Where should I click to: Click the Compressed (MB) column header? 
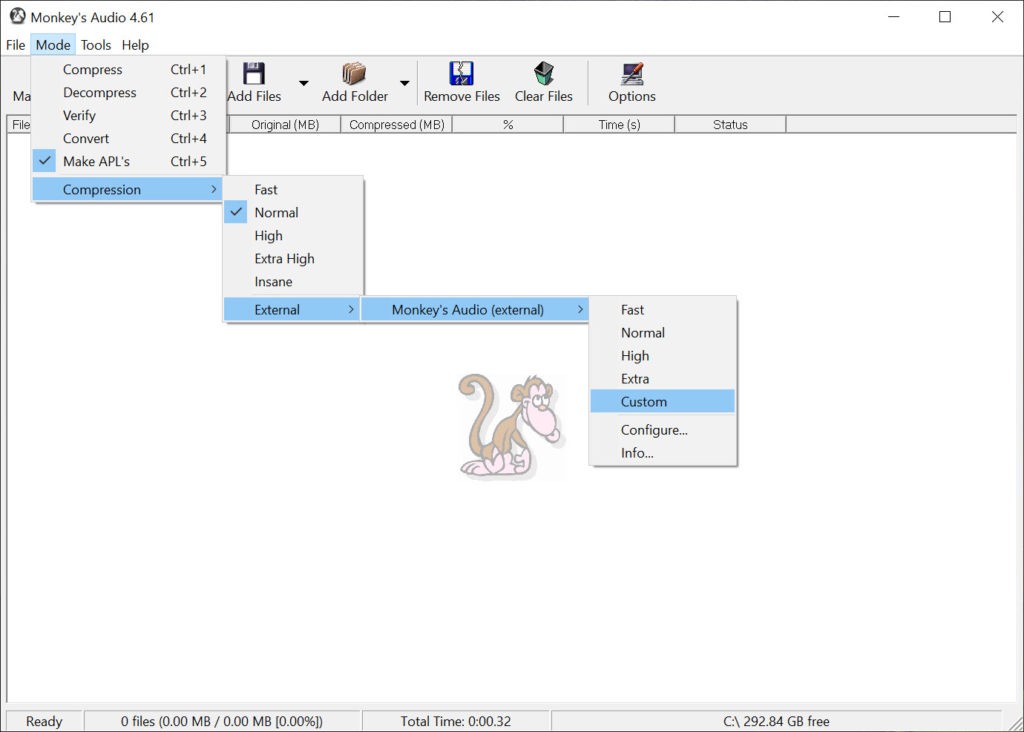click(x=396, y=125)
